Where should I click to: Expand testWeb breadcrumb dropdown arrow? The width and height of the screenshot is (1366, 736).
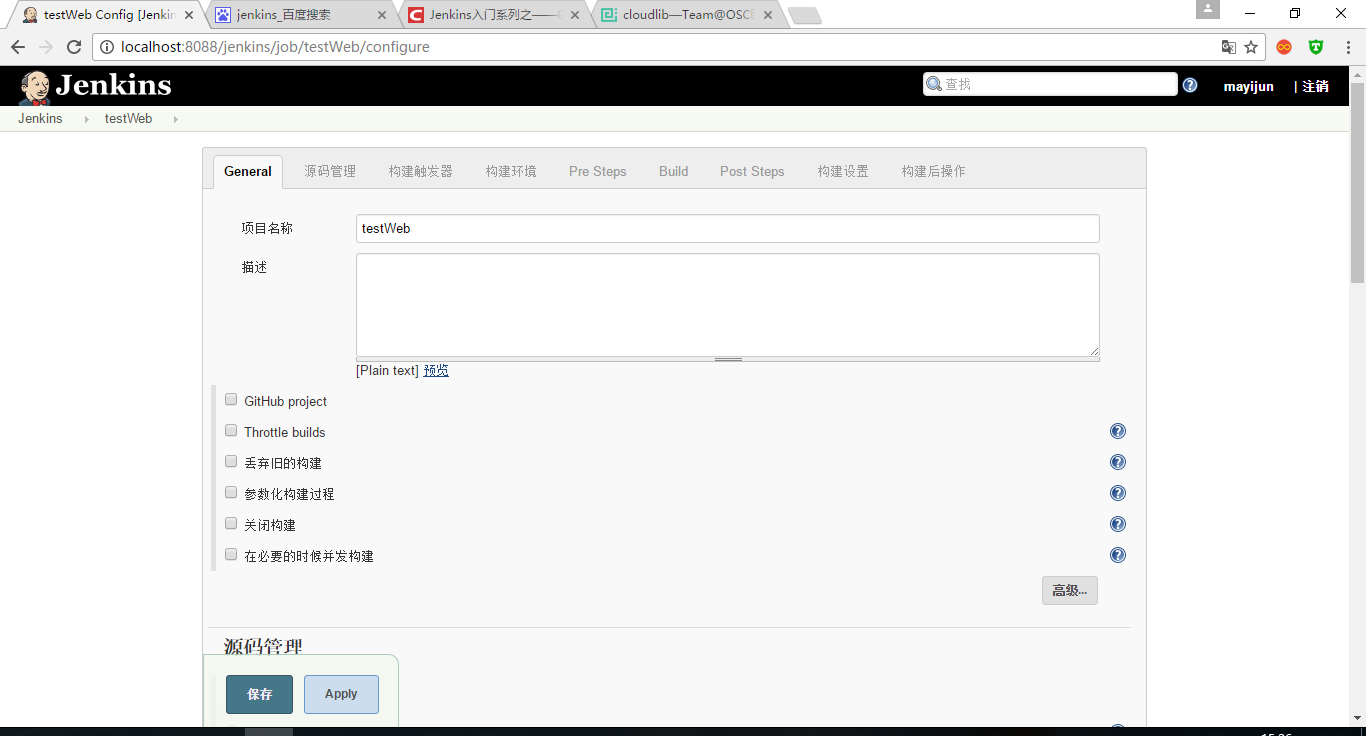(176, 119)
